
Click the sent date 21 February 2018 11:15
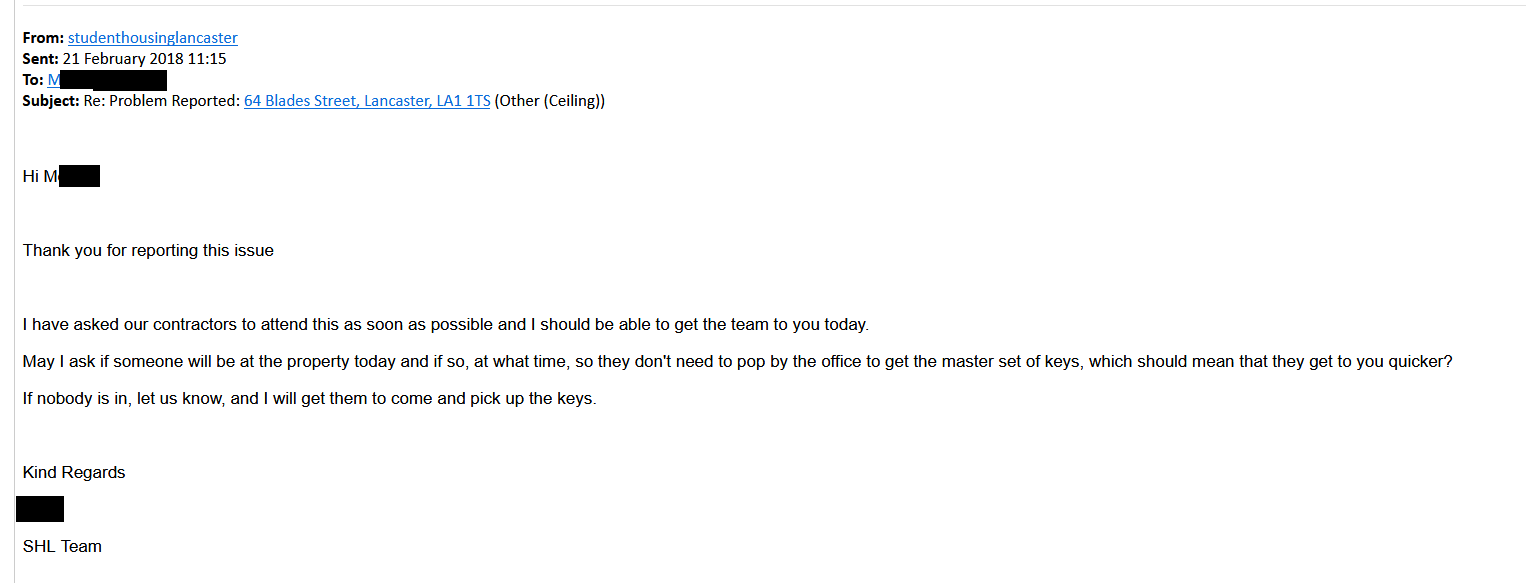[x=145, y=59]
